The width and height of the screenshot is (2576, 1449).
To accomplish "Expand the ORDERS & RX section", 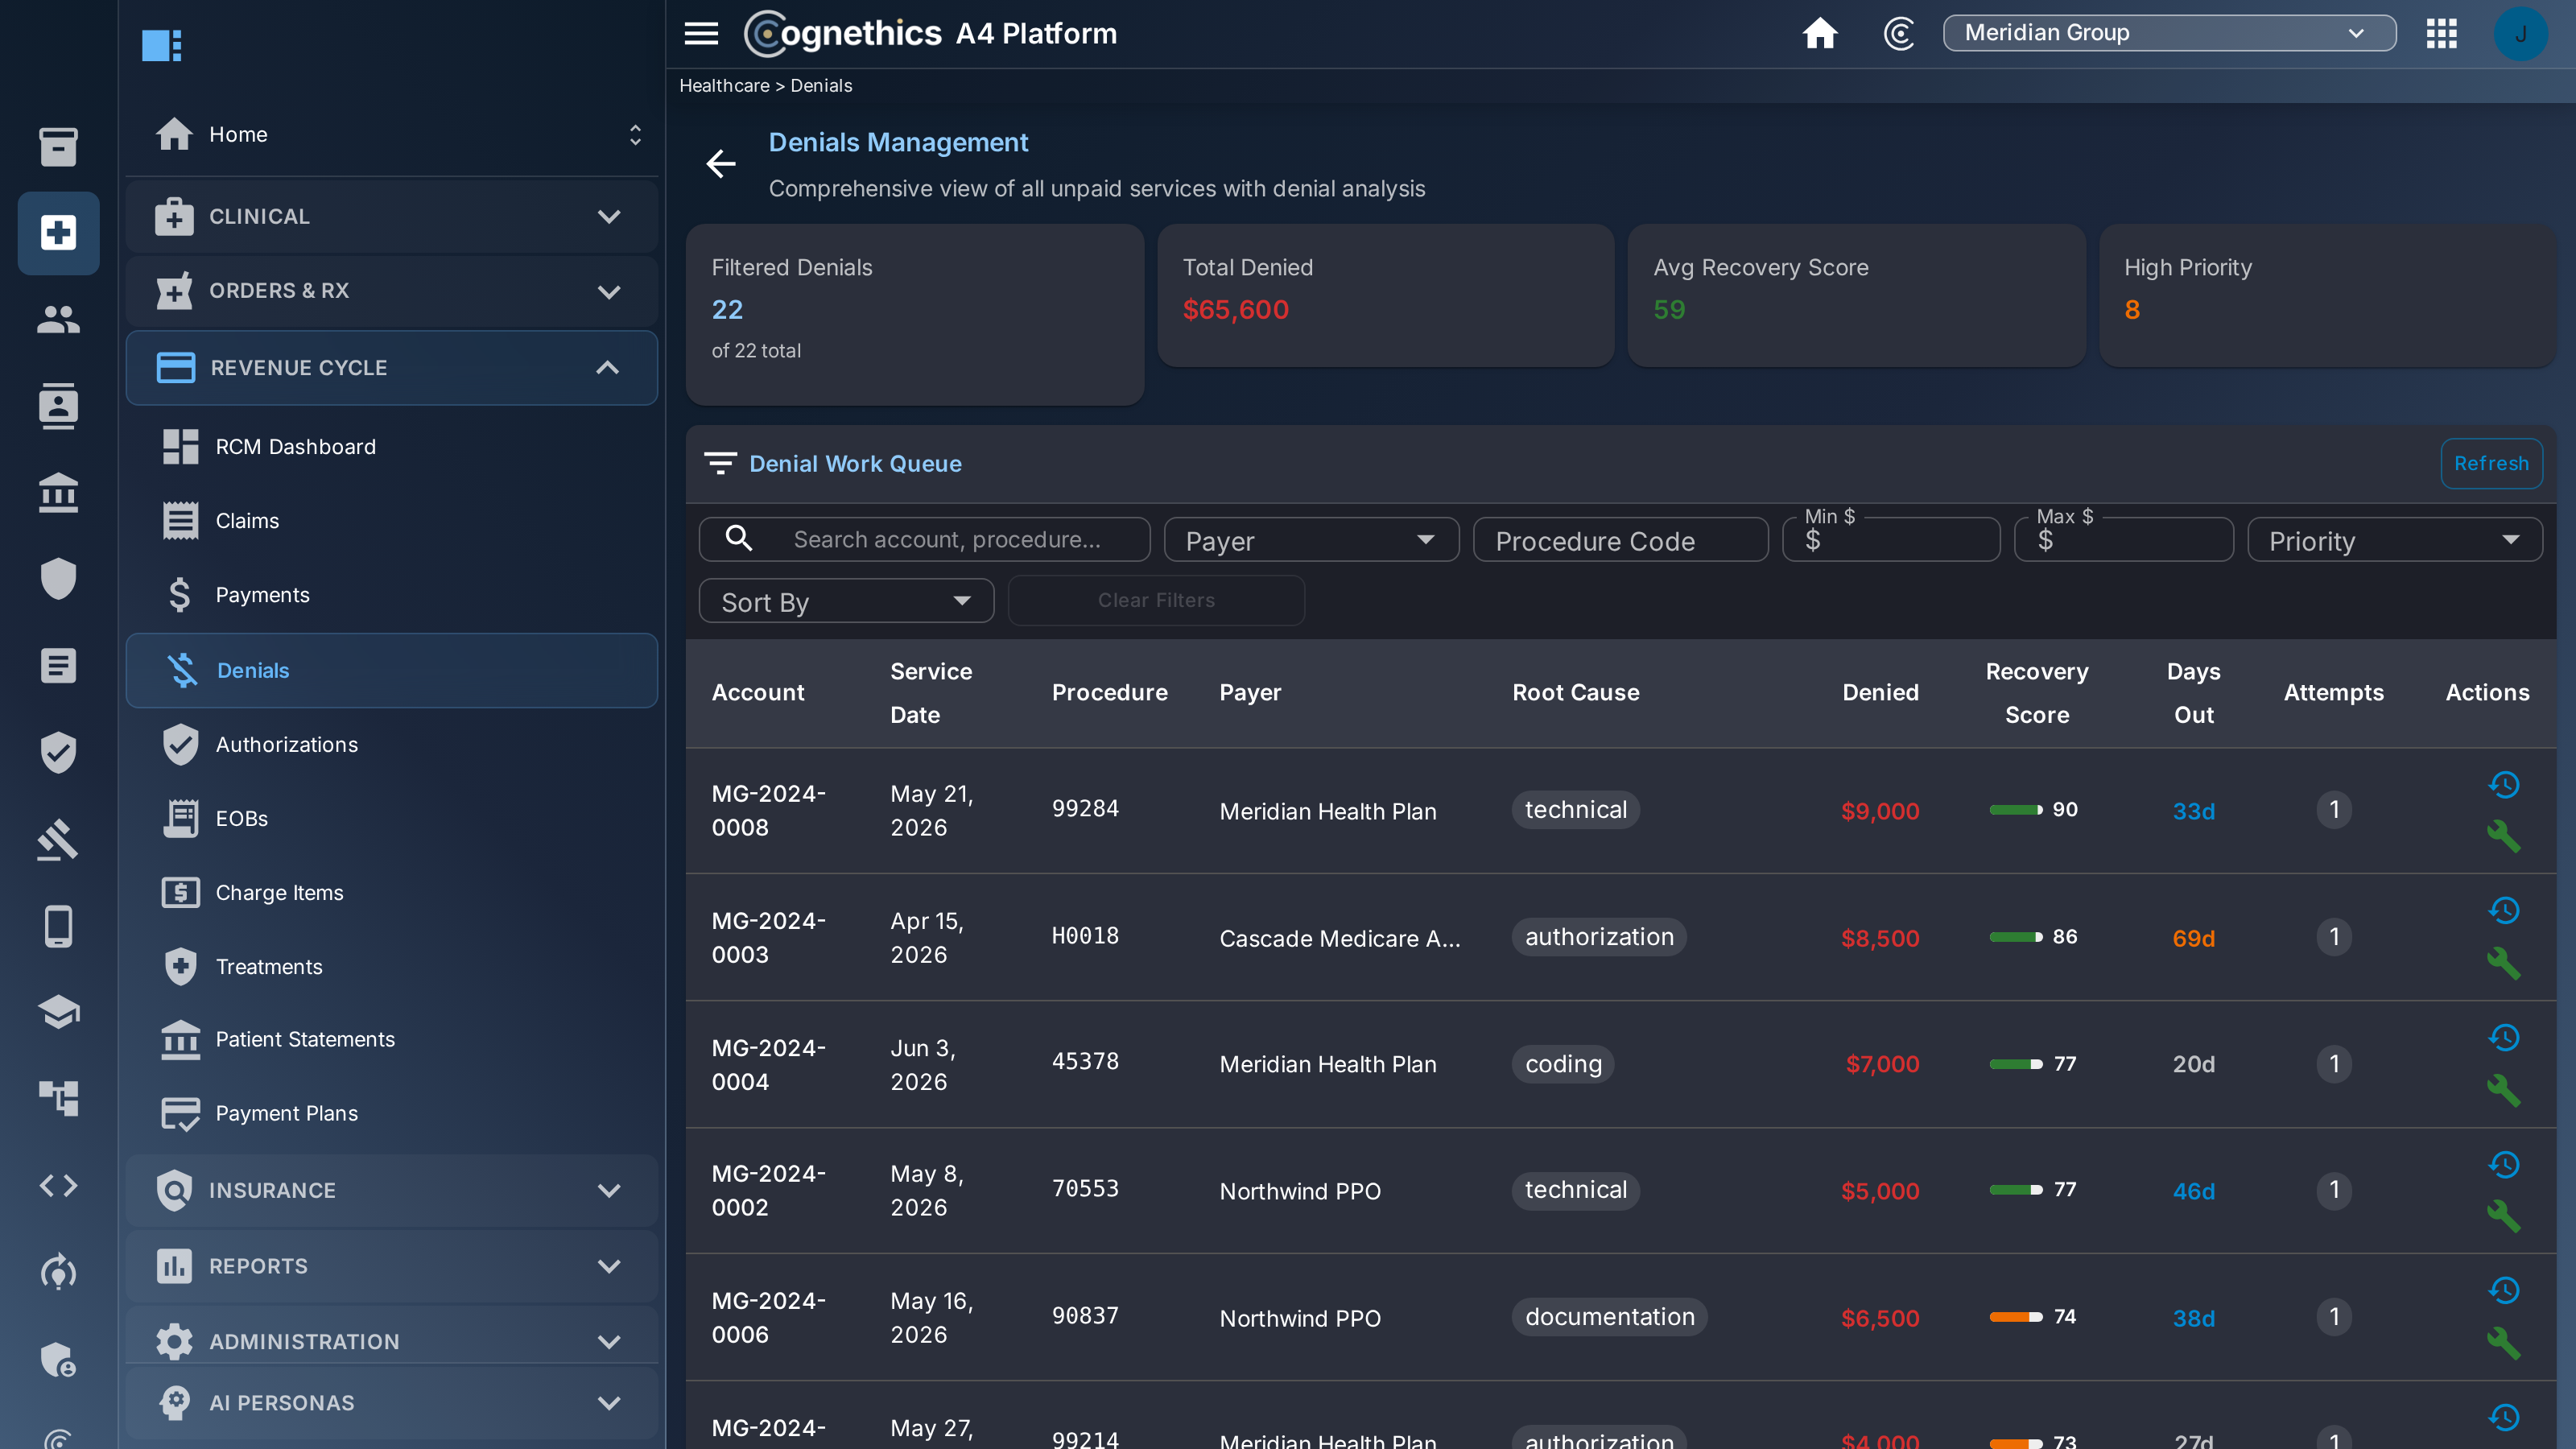I will click(x=392, y=291).
